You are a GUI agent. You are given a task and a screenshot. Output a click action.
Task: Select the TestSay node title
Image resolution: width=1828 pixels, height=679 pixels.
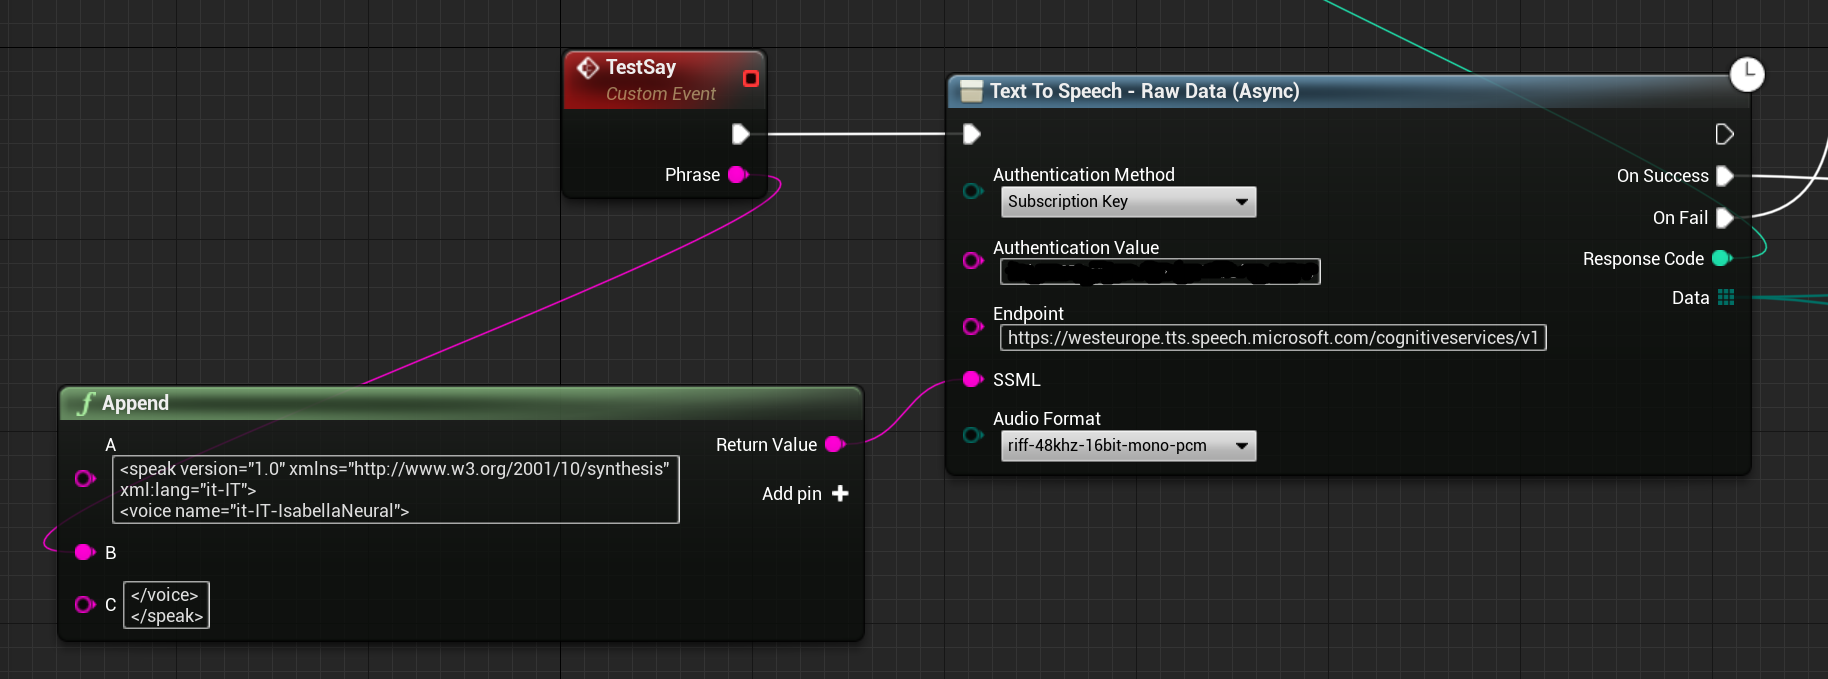click(x=641, y=67)
